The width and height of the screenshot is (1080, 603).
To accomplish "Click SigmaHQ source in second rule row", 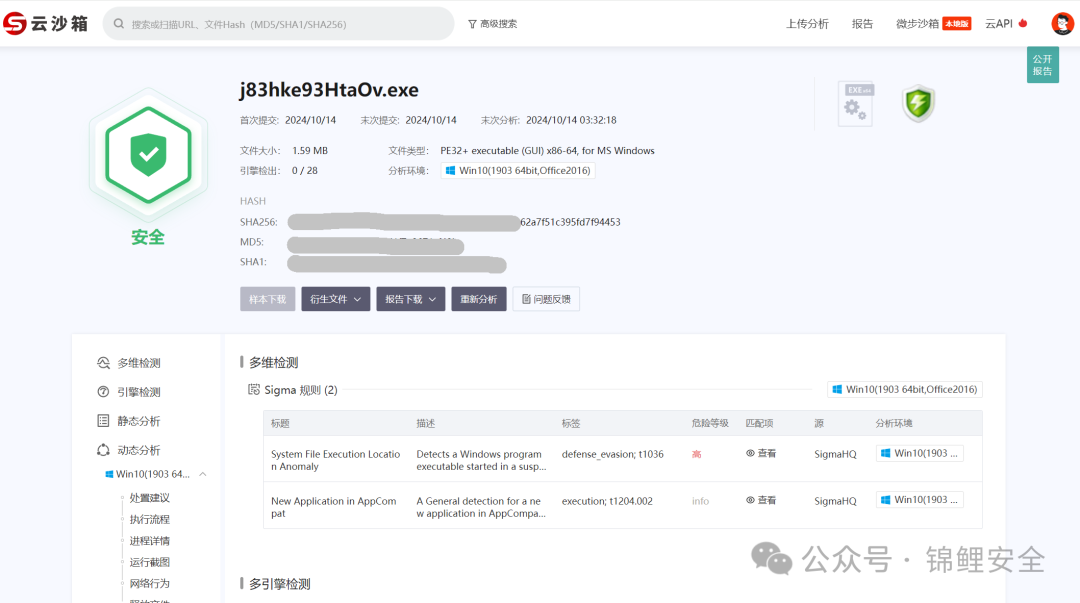I will pos(835,501).
